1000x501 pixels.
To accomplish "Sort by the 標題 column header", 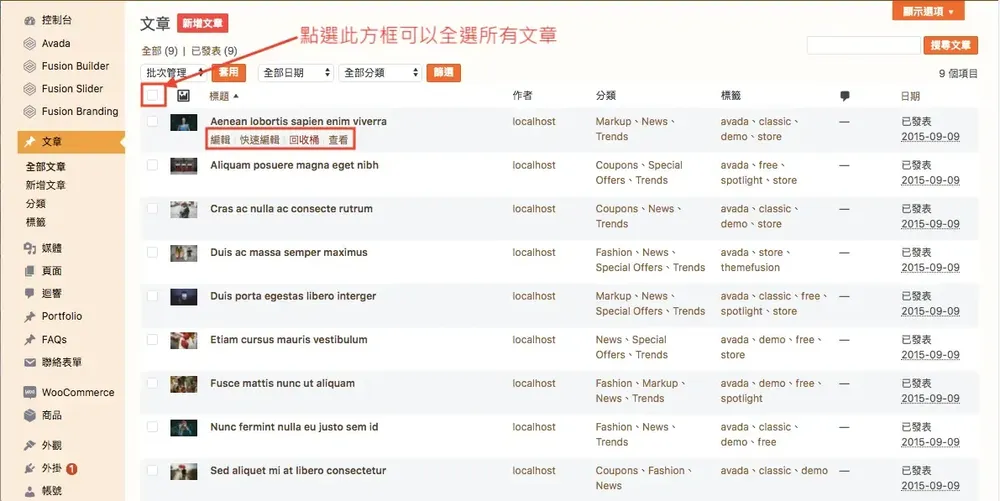I will 224,96.
